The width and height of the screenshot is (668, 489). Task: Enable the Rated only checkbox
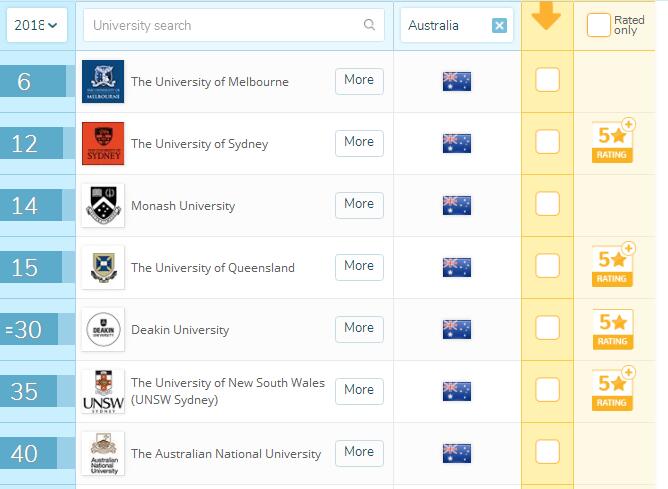pos(598,25)
